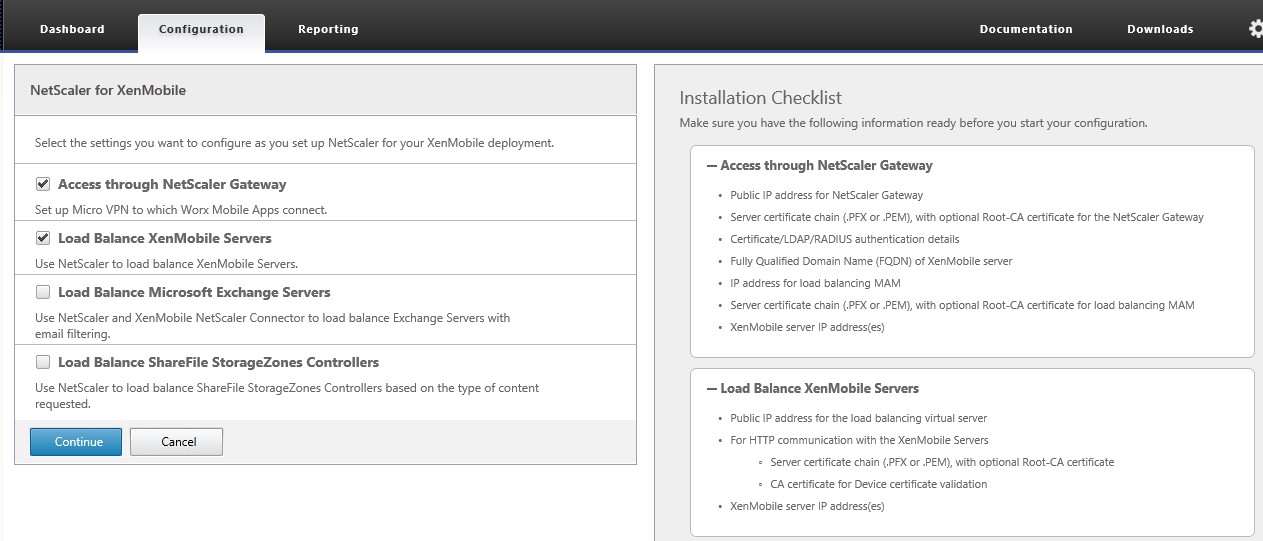
Task: Go to the Downloads link
Action: coord(1160,29)
